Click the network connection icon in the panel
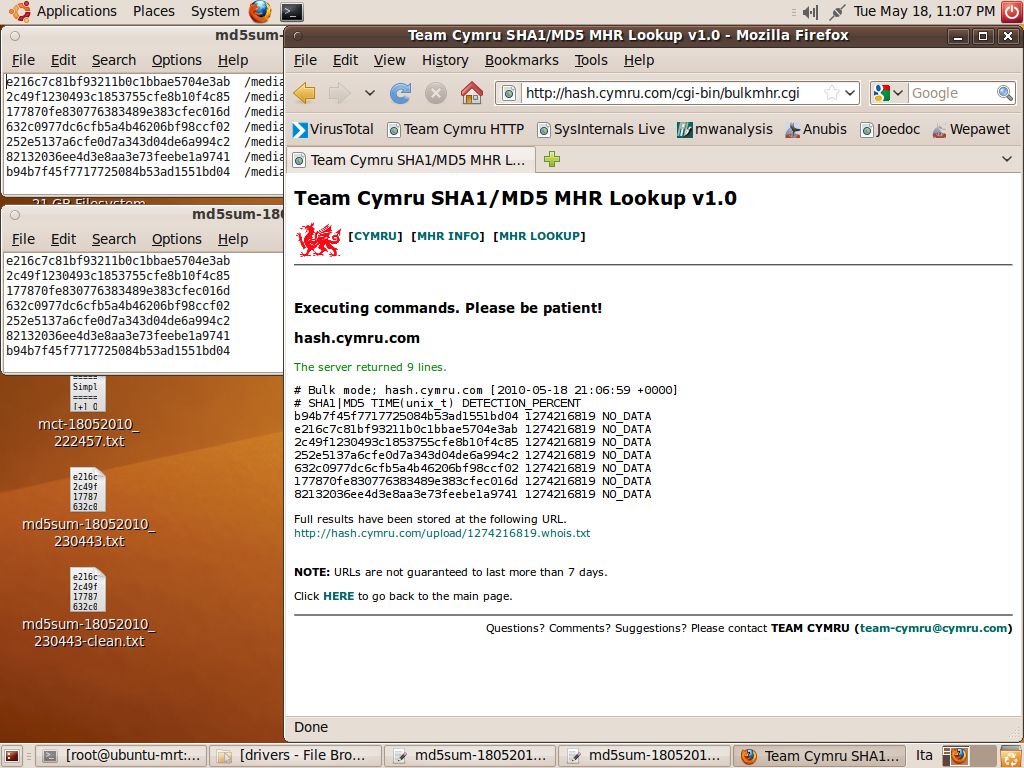The image size is (1024, 768). (837, 12)
